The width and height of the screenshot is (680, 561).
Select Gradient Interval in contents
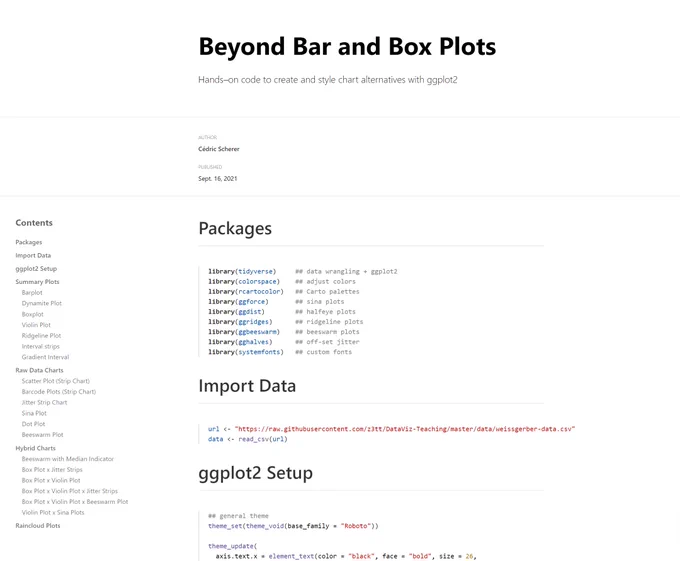(46, 357)
